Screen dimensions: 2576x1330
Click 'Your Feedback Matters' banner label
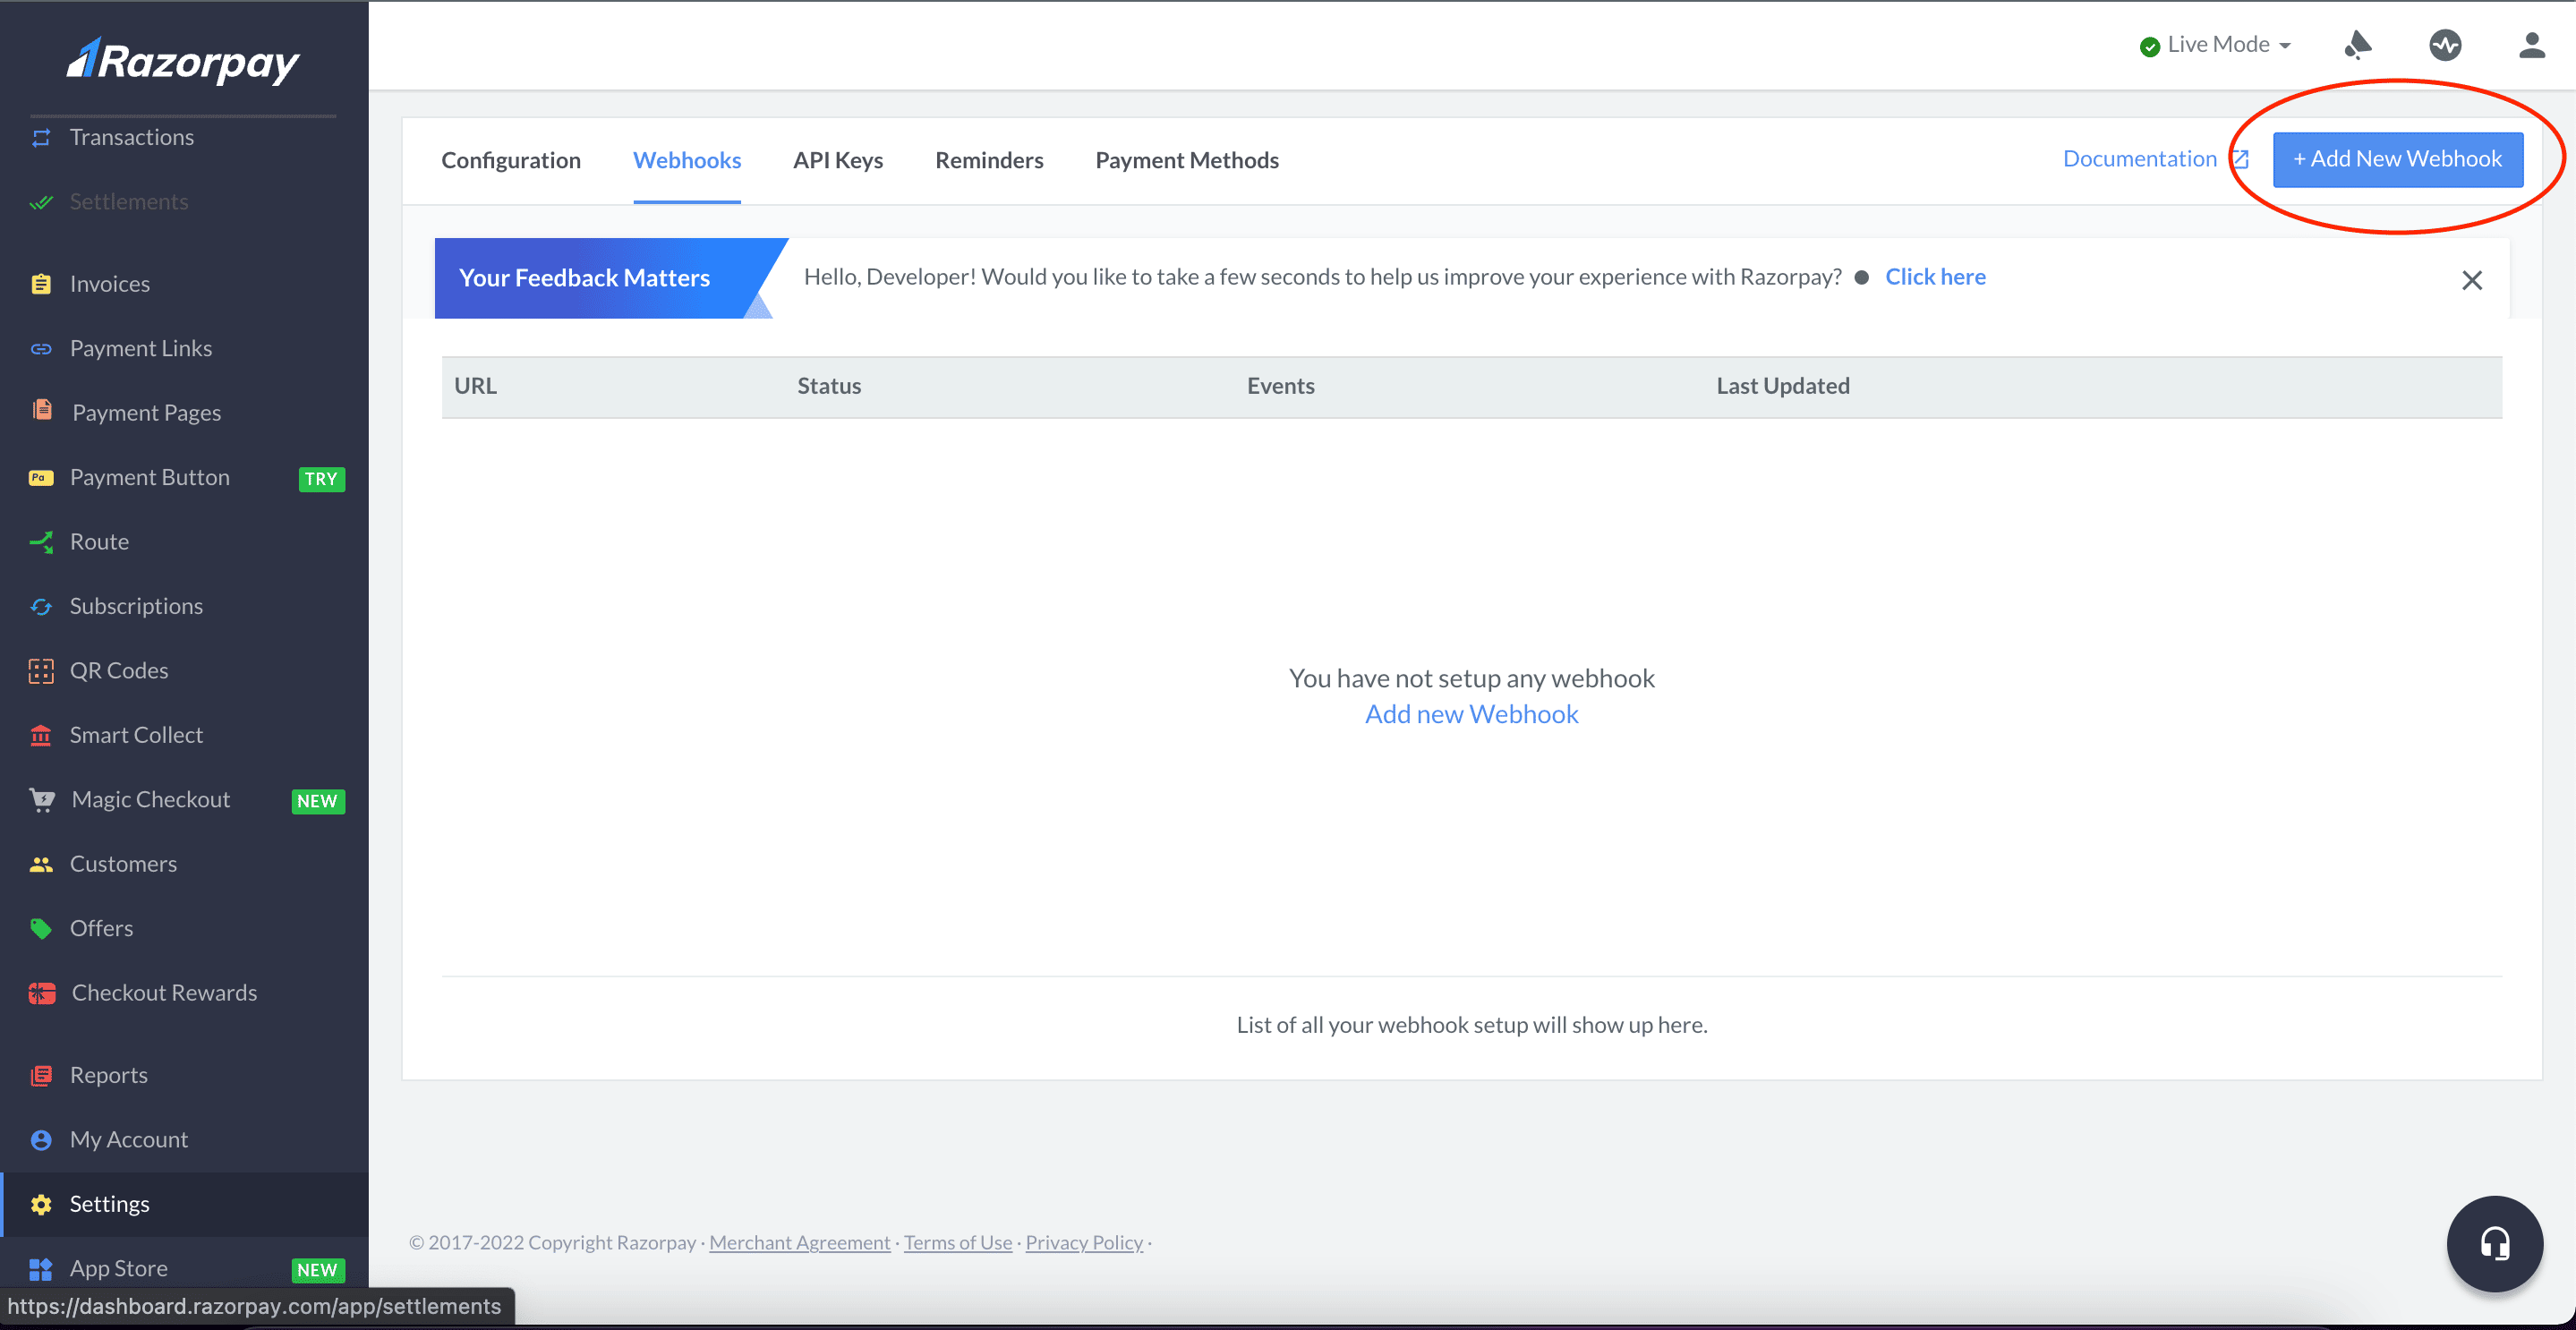[x=584, y=278]
